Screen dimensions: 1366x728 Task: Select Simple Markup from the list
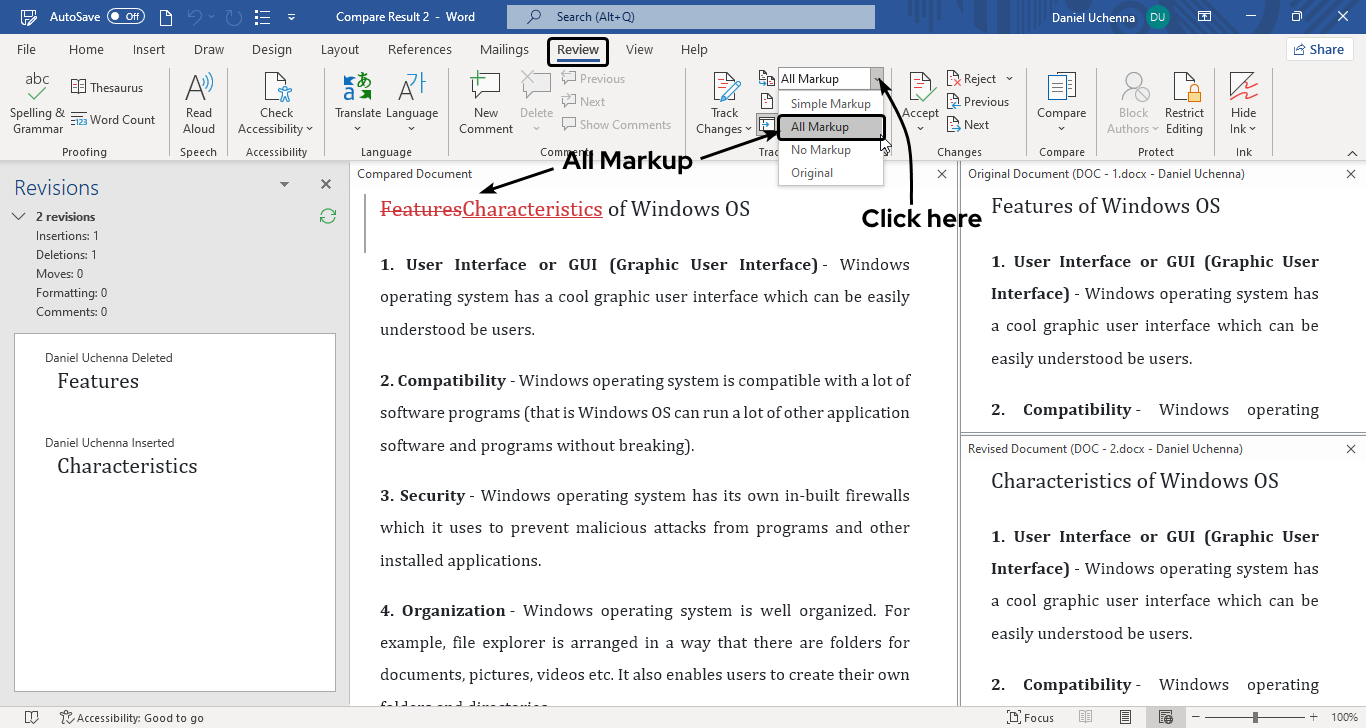click(x=830, y=104)
